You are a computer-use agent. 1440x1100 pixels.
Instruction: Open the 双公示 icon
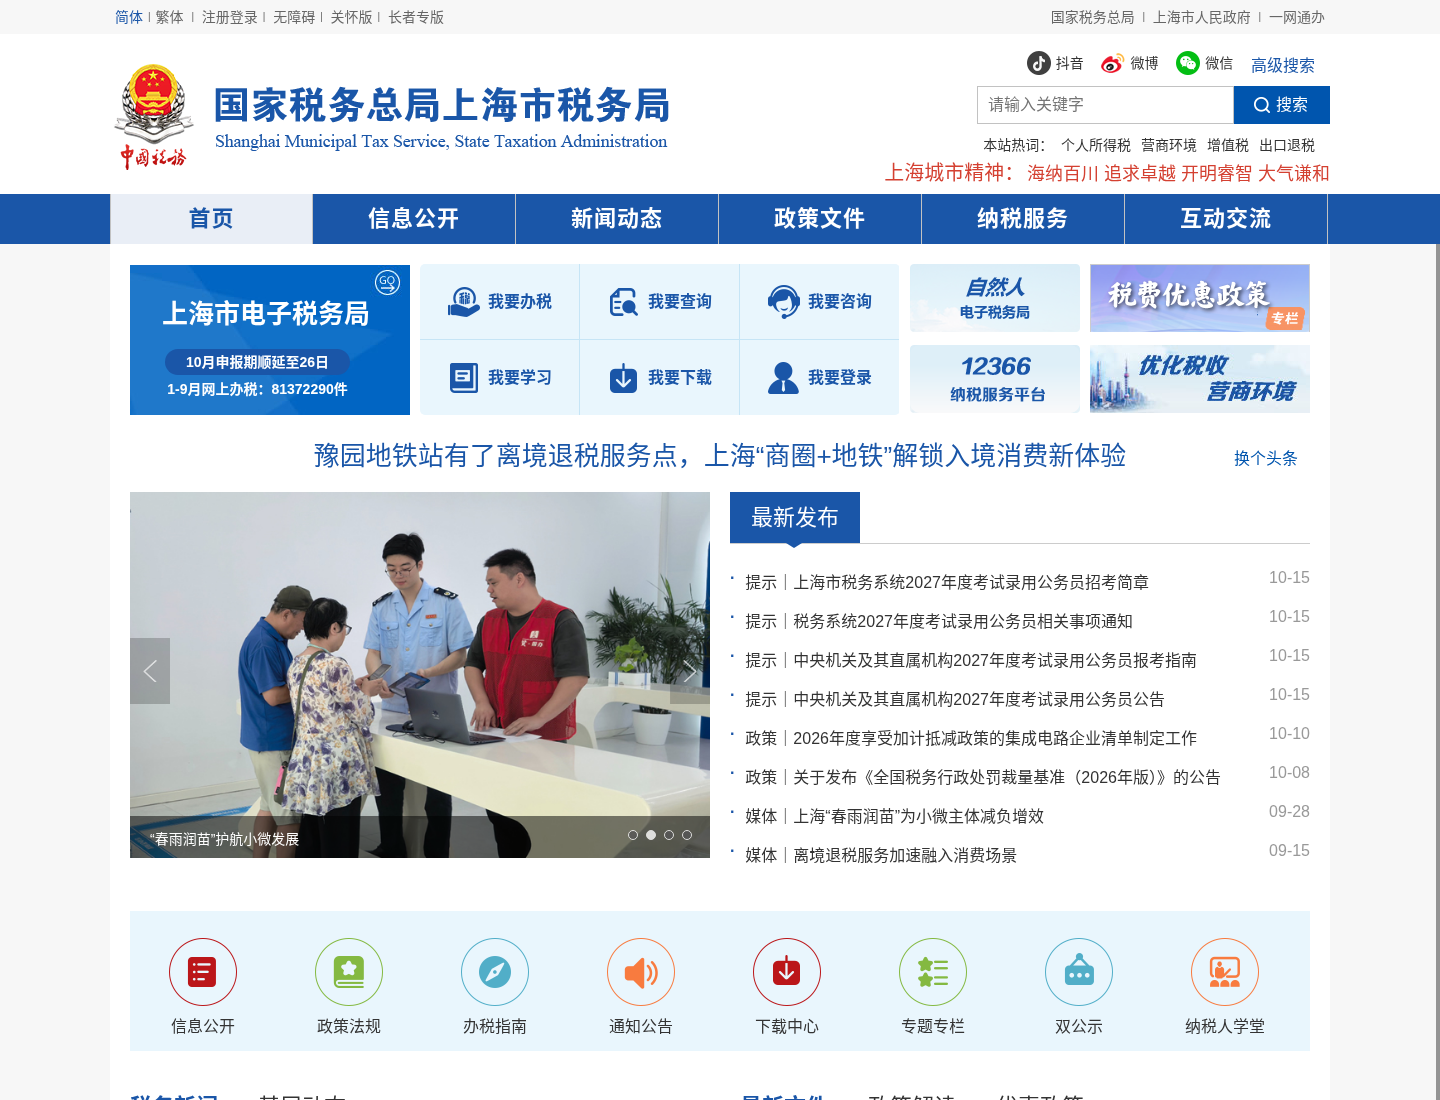1079,972
